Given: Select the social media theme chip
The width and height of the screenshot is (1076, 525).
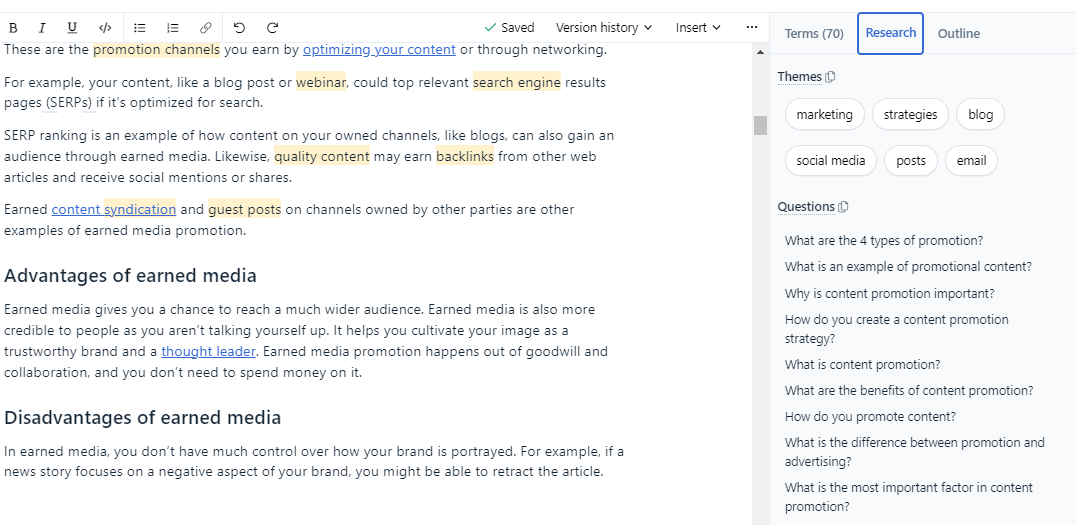Looking at the screenshot, I should click(x=830, y=161).
